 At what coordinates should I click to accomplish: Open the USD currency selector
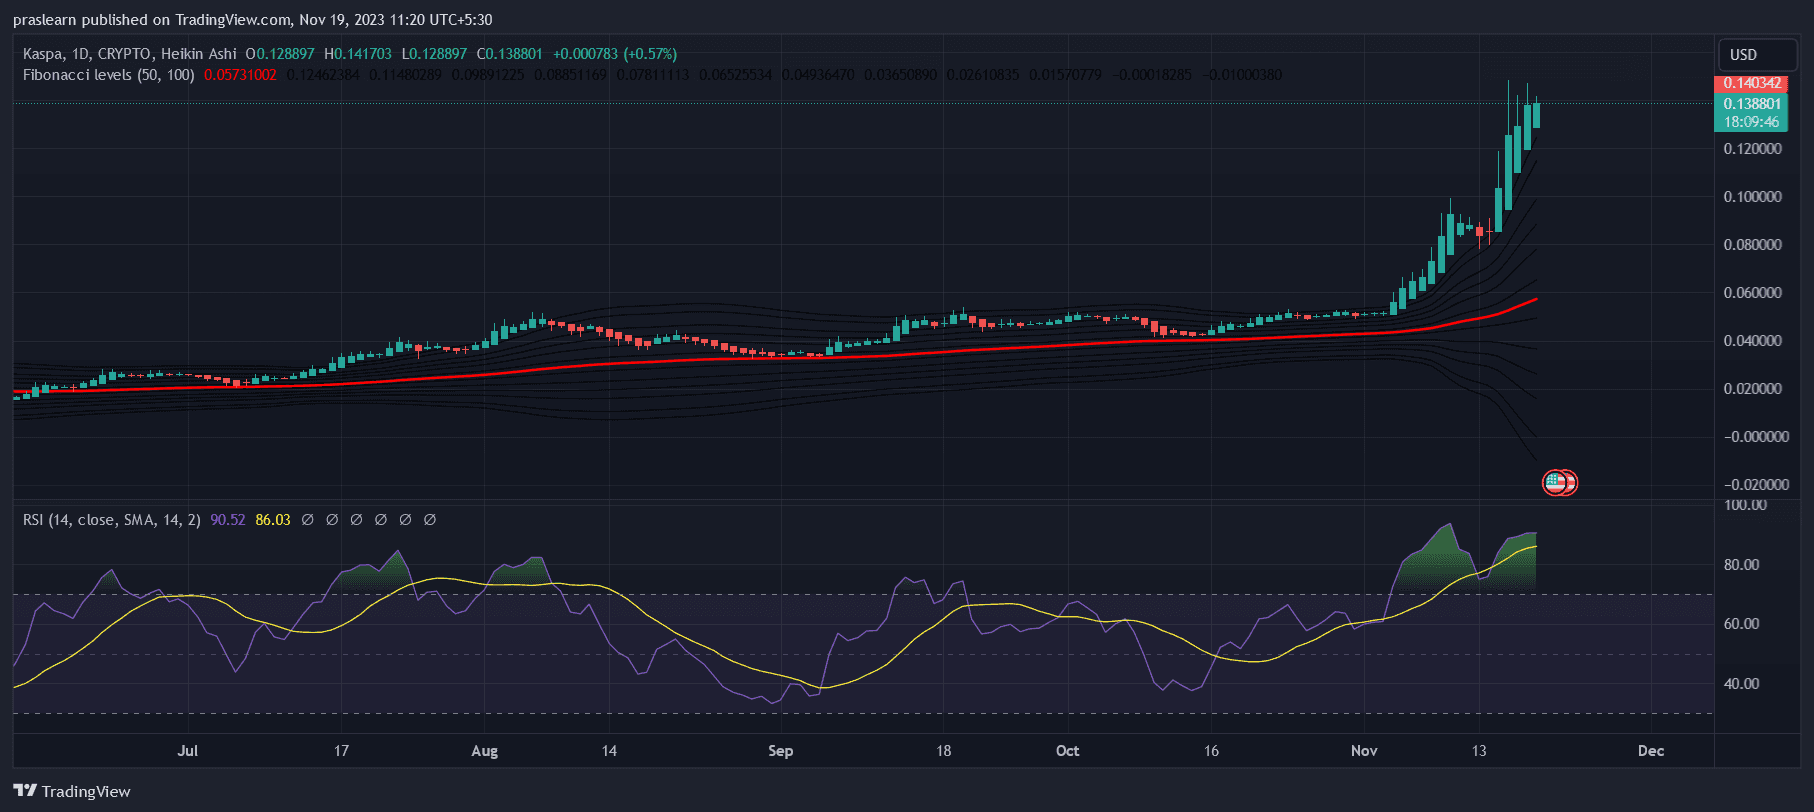[1743, 55]
